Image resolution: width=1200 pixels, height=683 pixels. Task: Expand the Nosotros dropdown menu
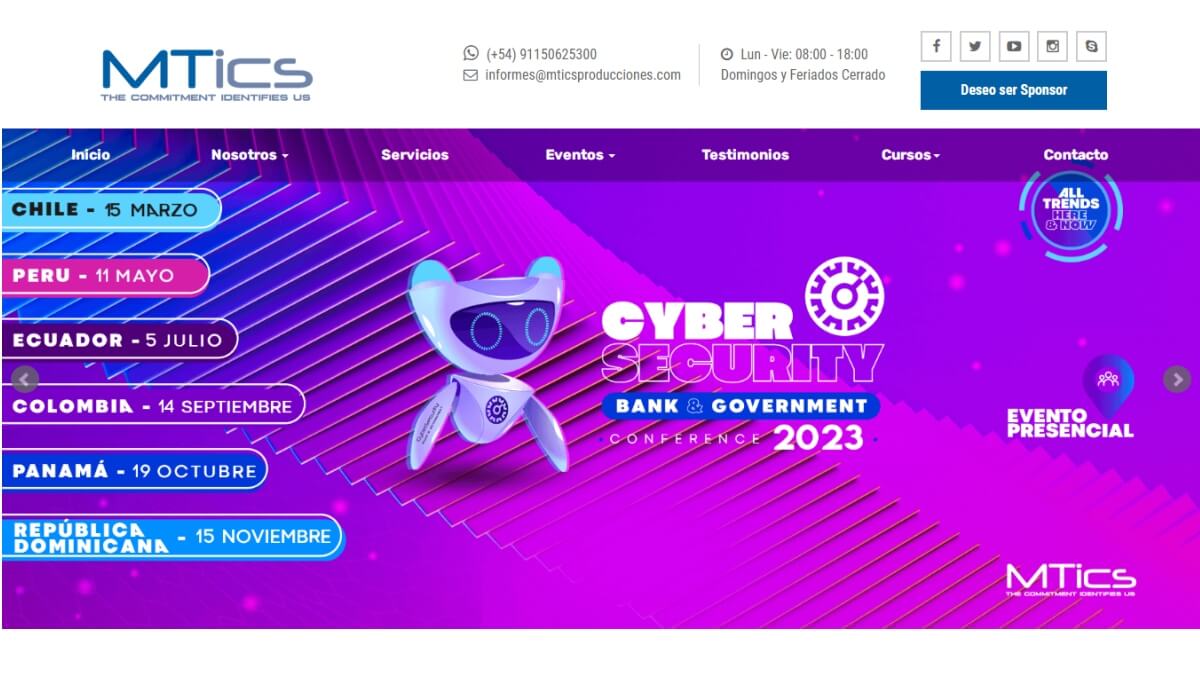(249, 155)
